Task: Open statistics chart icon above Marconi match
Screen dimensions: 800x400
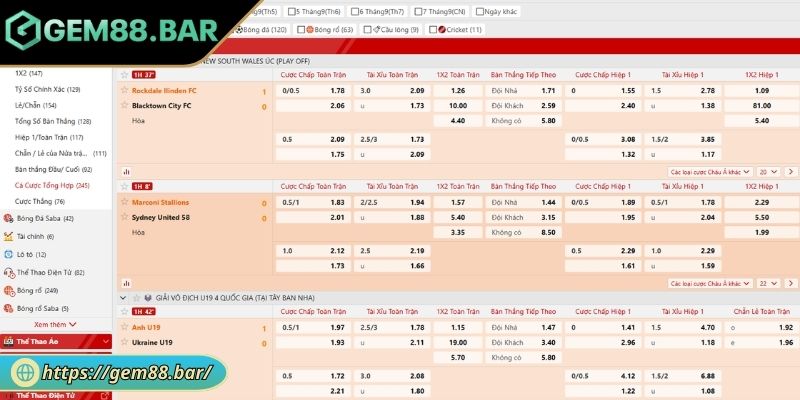Action: pyautogui.click(x=125, y=171)
